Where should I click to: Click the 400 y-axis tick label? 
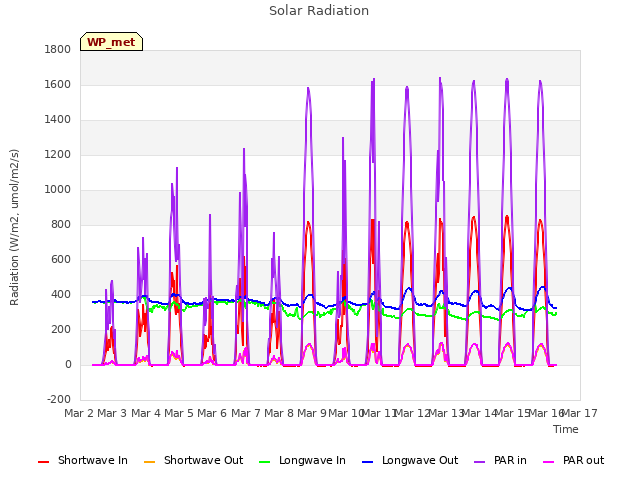(x=61, y=295)
